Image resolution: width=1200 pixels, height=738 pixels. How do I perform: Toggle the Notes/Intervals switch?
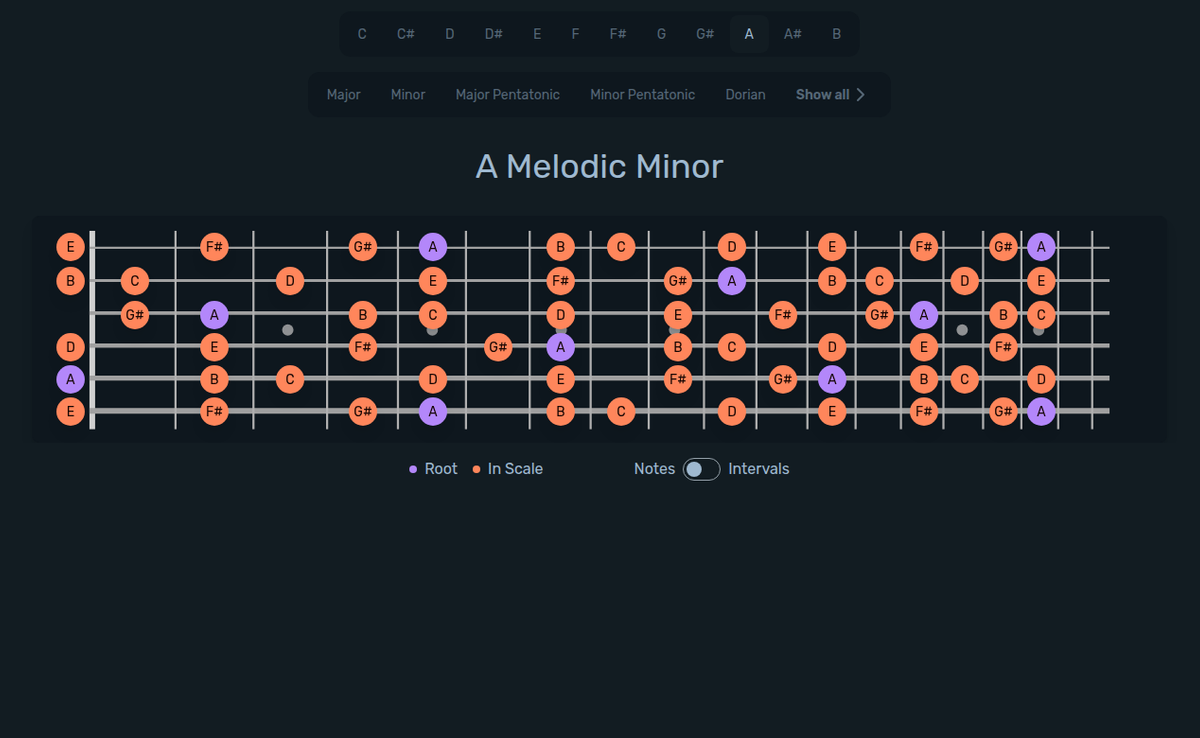(x=700, y=469)
